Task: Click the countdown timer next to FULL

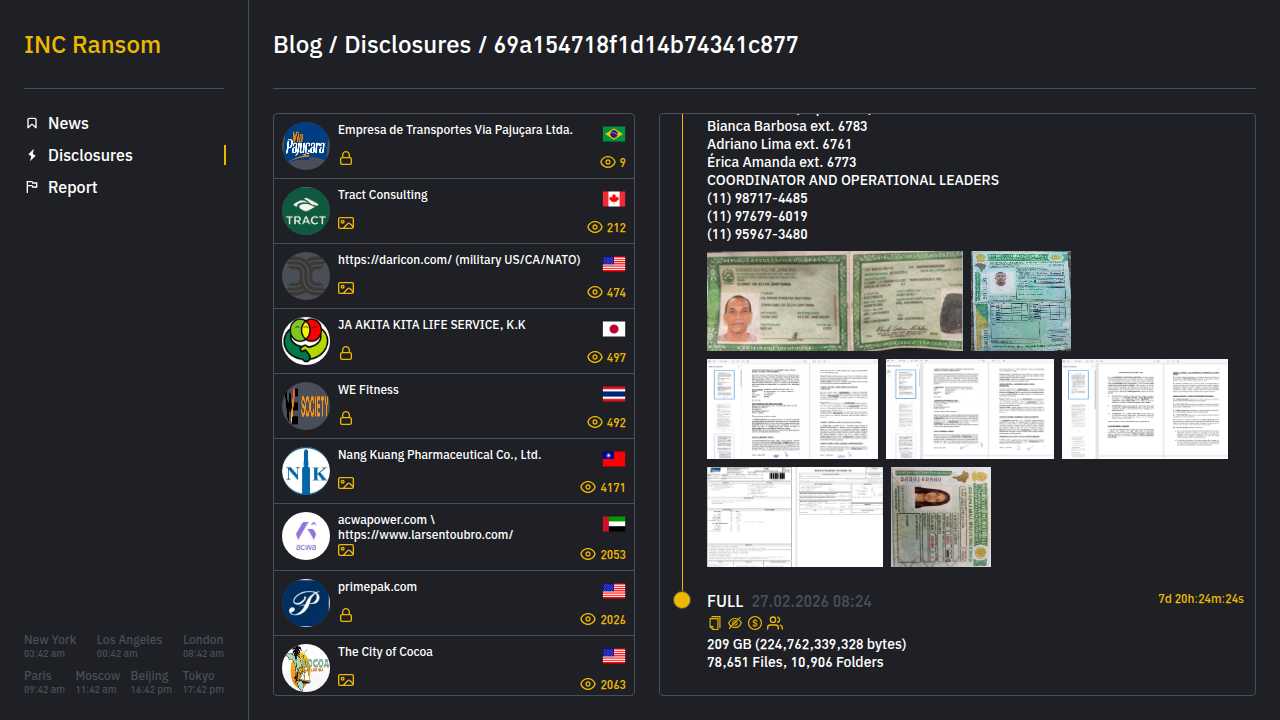Action: pos(1200,599)
